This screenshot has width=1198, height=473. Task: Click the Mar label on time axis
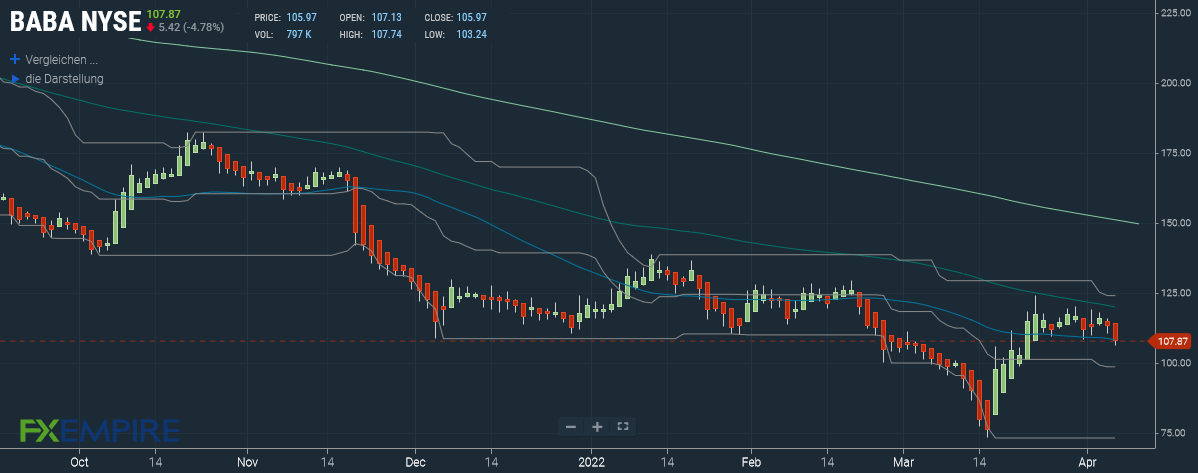tap(903, 462)
